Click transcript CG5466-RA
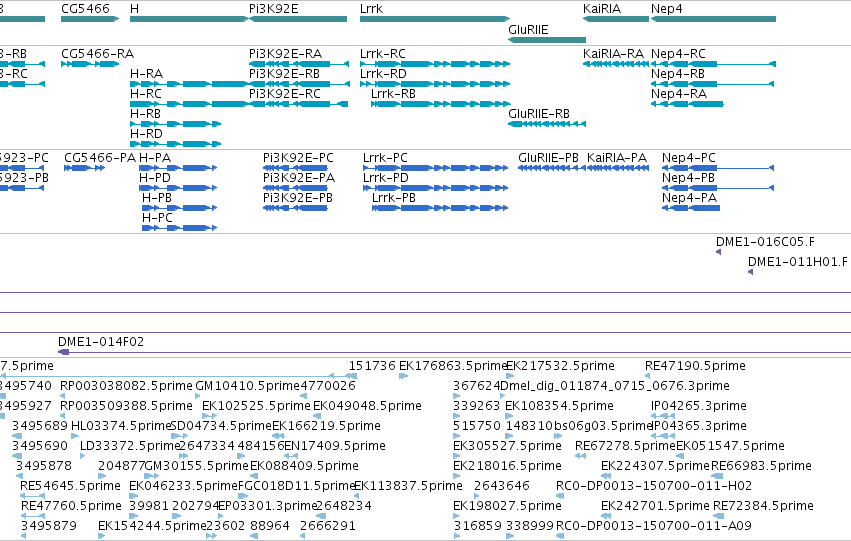Image resolution: width=851 pixels, height=541 pixels. click(x=90, y=64)
